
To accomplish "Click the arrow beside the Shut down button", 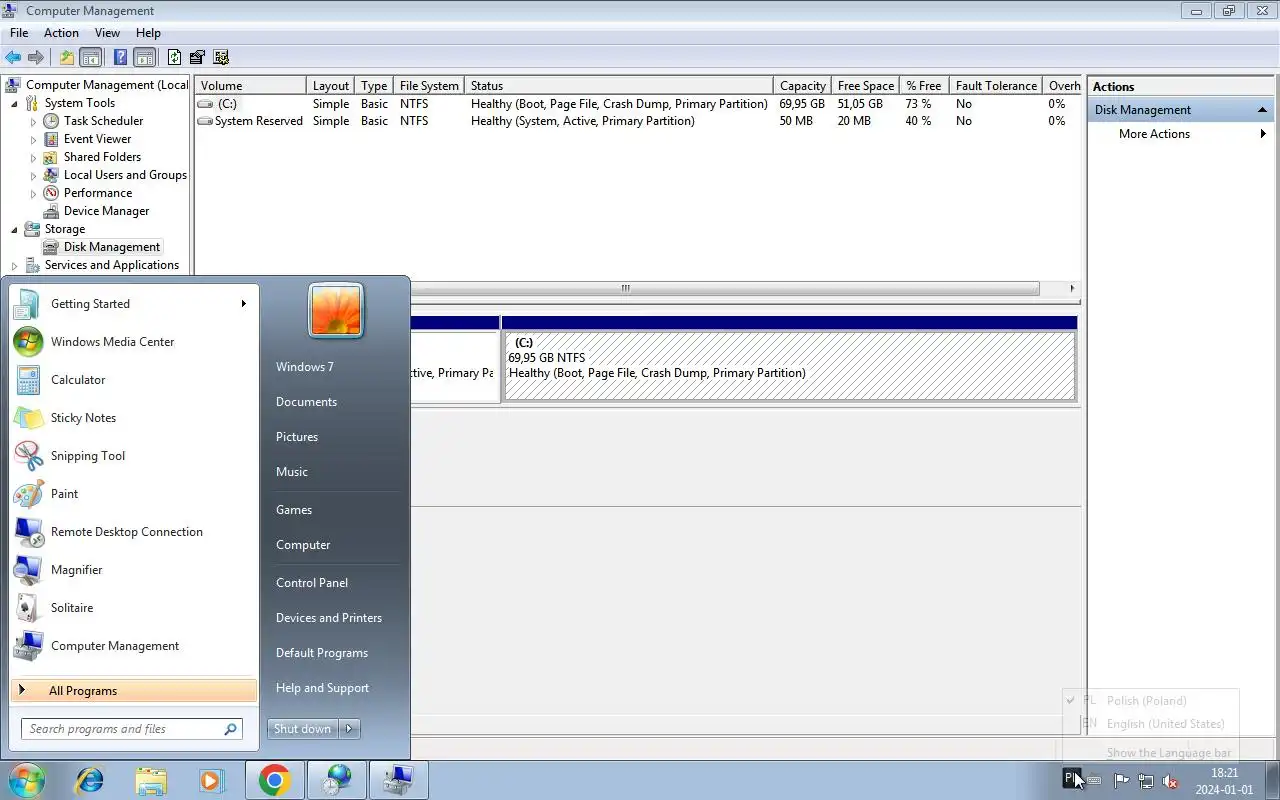I will [349, 729].
